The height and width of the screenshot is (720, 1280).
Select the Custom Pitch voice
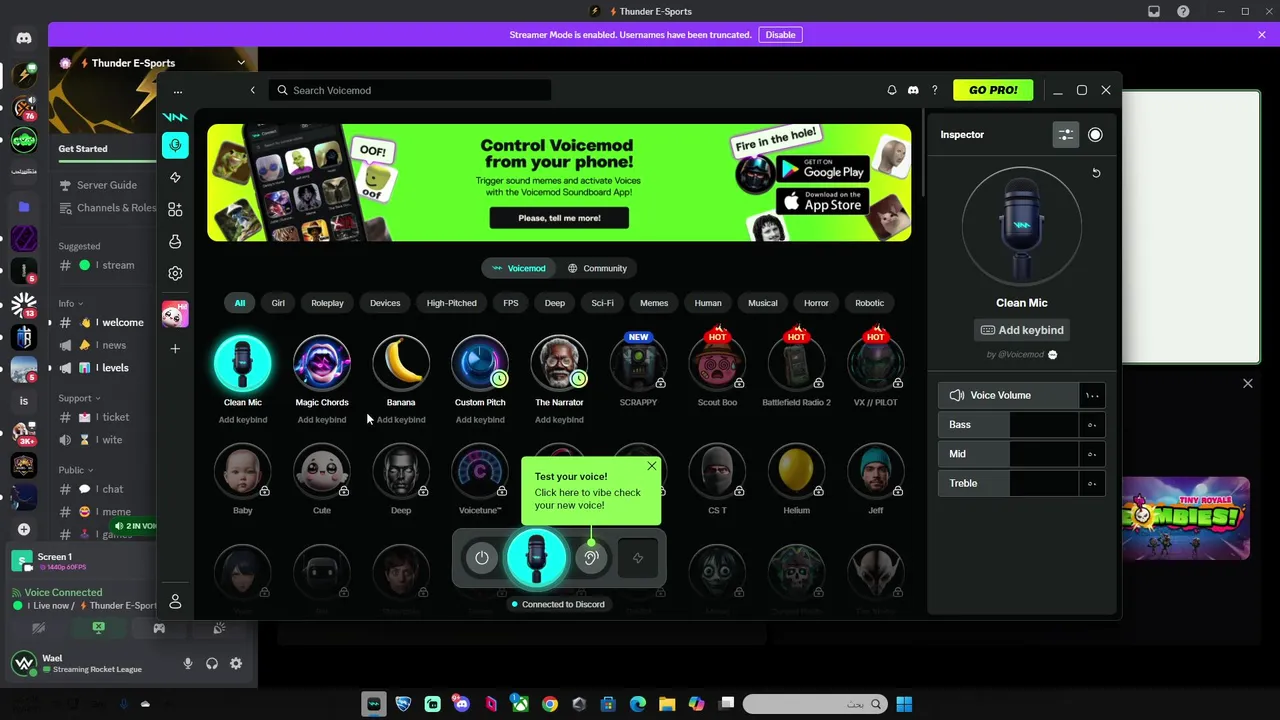point(480,363)
